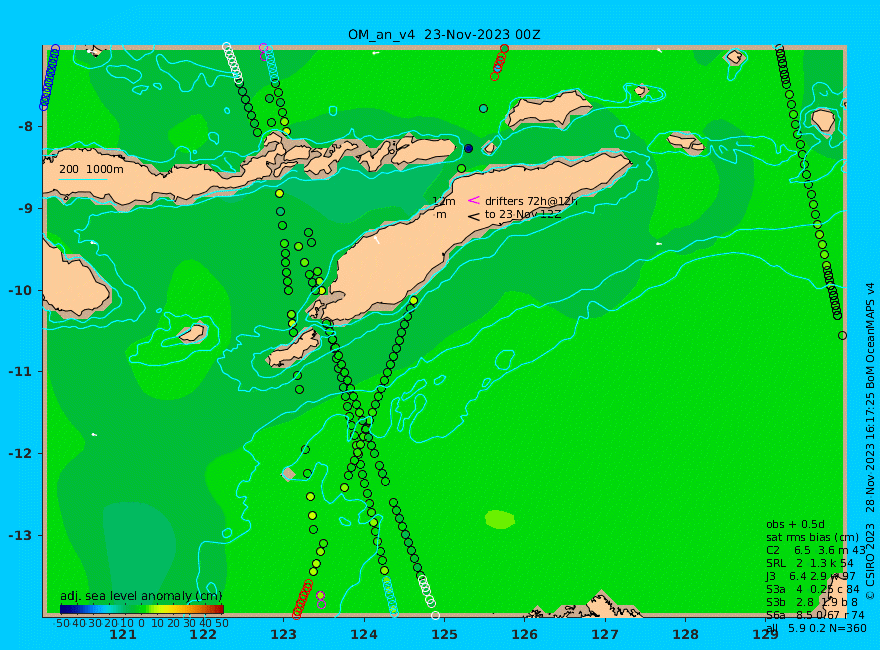The image size is (880, 650).
Task: Click the longitude axis label "127"
Action: pyautogui.click(x=605, y=635)
